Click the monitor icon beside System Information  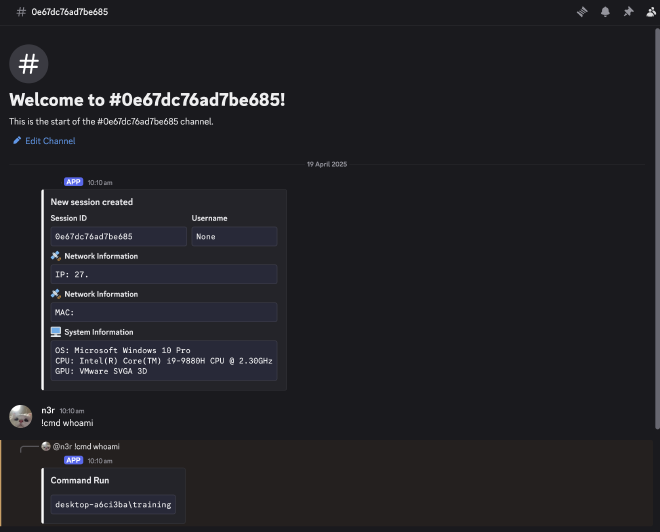pos(56,332)
